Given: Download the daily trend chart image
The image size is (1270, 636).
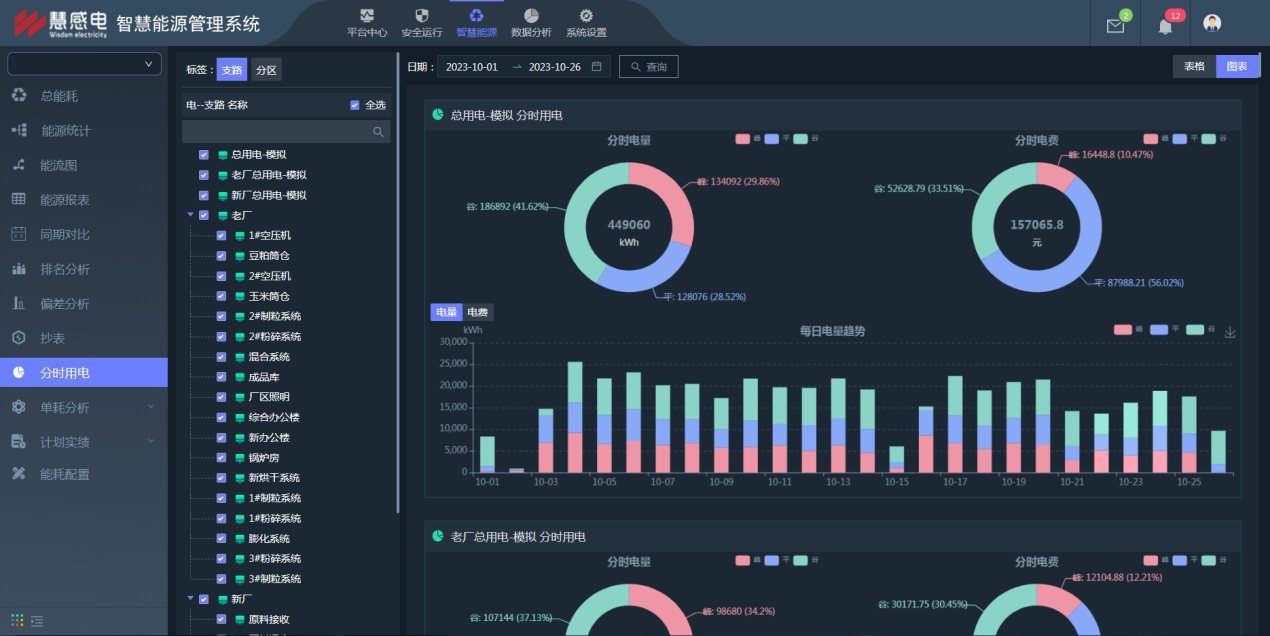Looking at the screenshot, I should 1230,333.
